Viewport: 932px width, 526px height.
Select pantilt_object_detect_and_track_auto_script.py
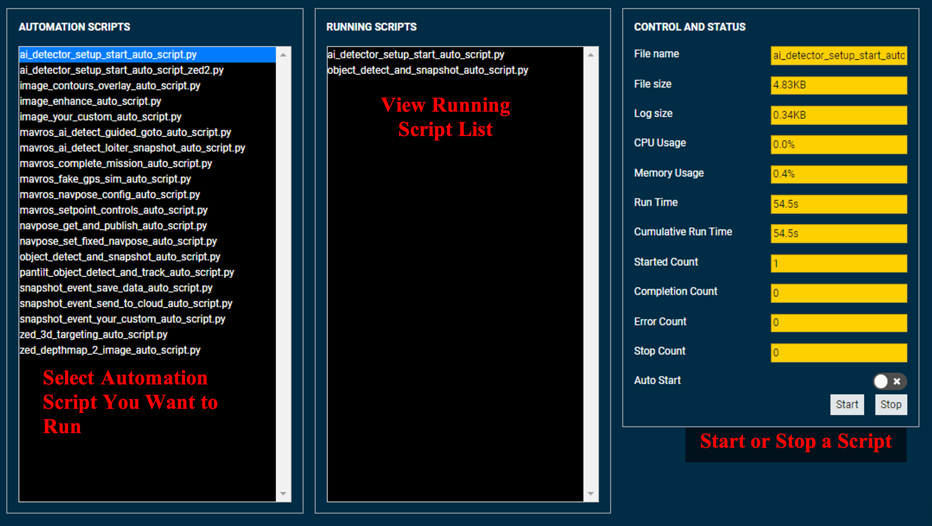147,272
